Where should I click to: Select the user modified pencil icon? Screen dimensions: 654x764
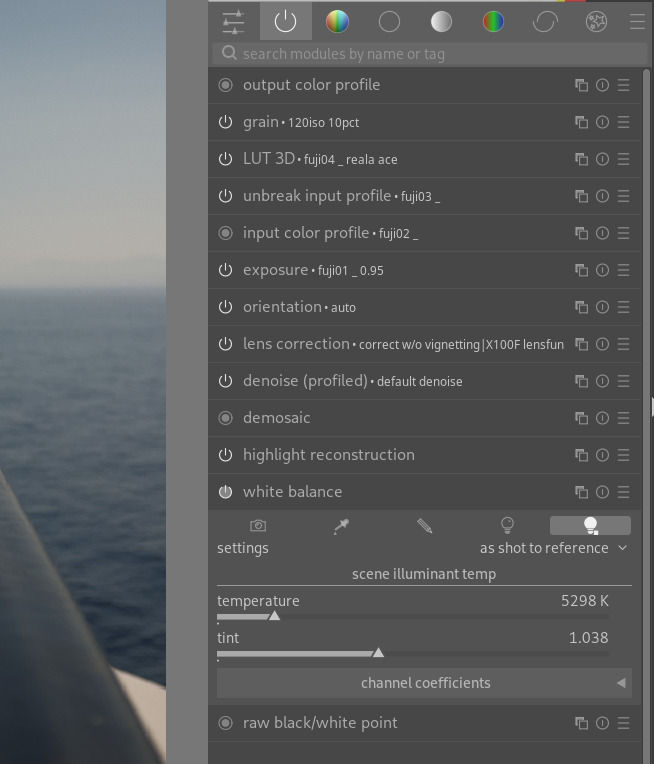click(424, 526)
